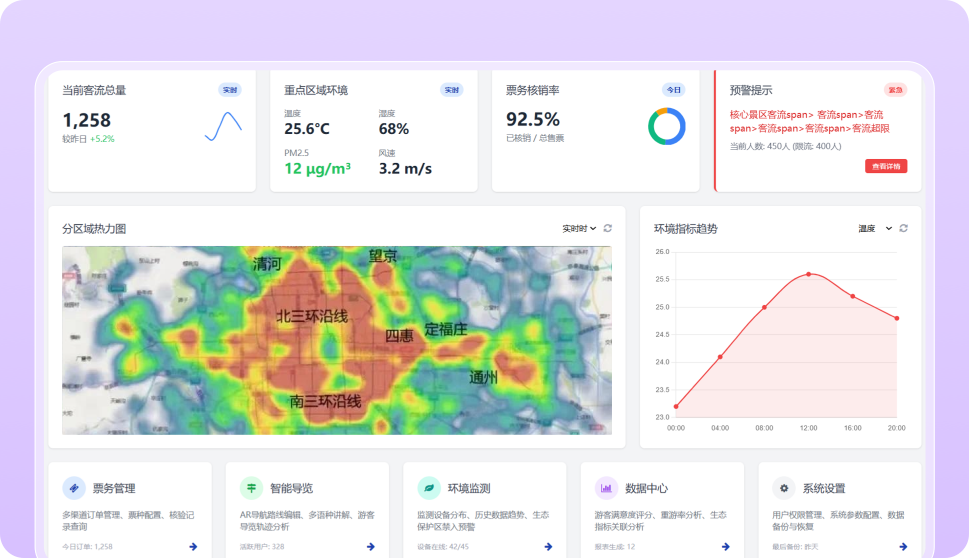Viewport: 969px width, 558px height.
Task: Open the 数据中心 card title
Action: coord(646,488)
